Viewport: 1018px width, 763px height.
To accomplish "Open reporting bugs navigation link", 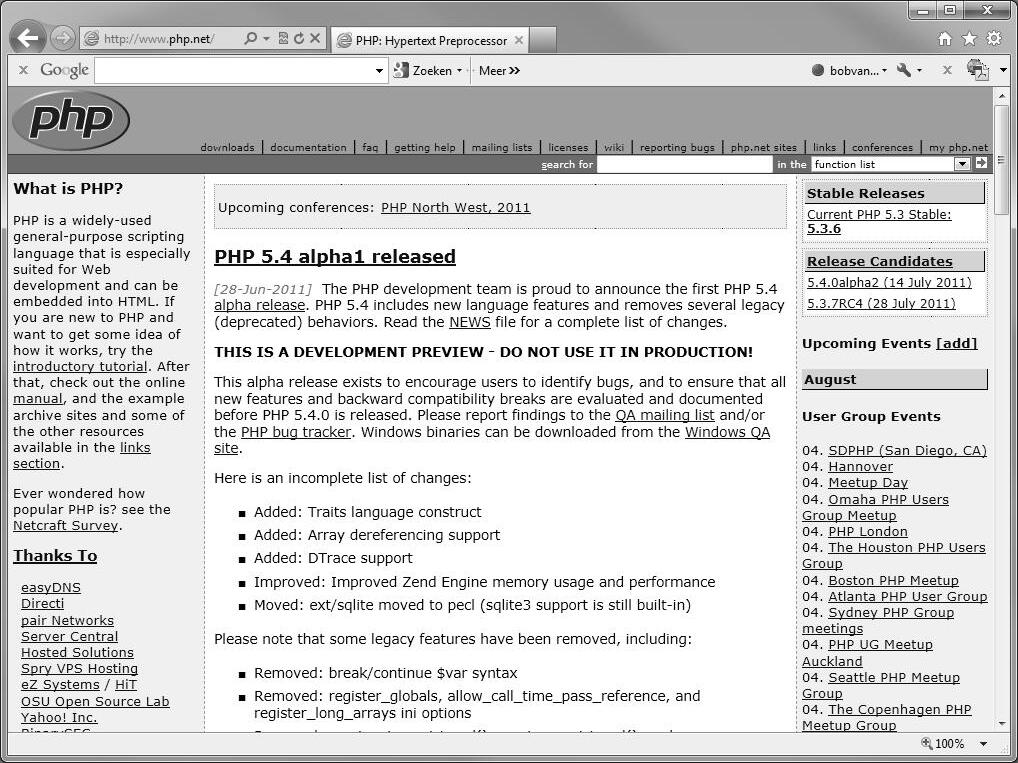I will [x=677, y=147].
